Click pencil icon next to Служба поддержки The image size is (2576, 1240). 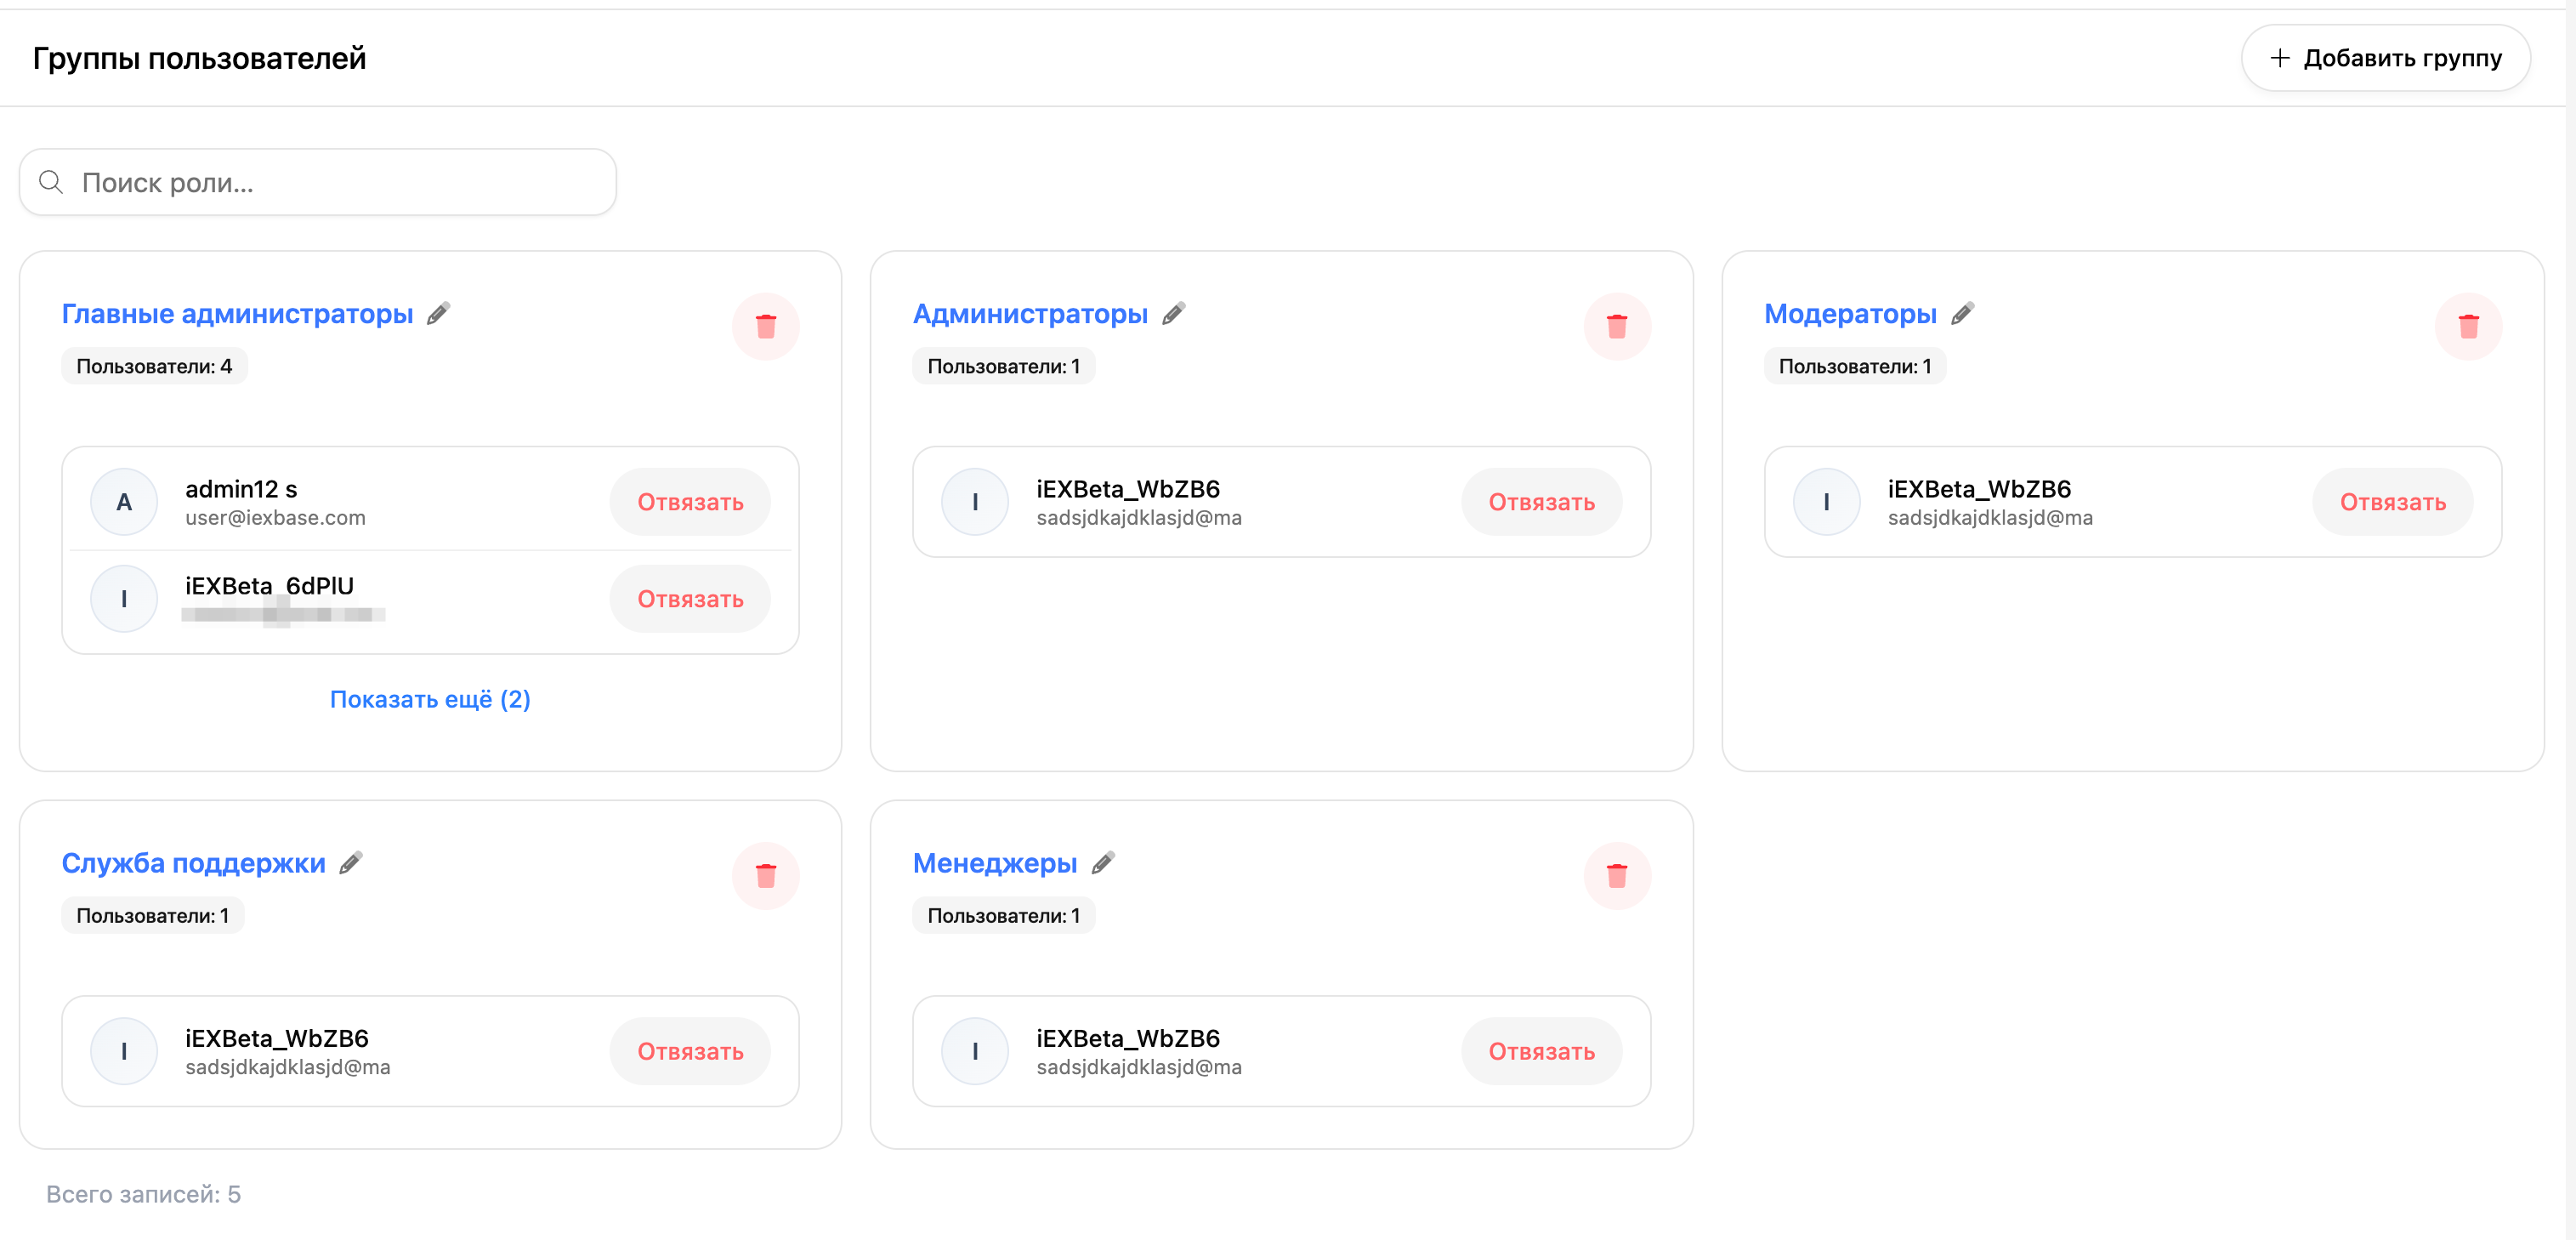350,863
